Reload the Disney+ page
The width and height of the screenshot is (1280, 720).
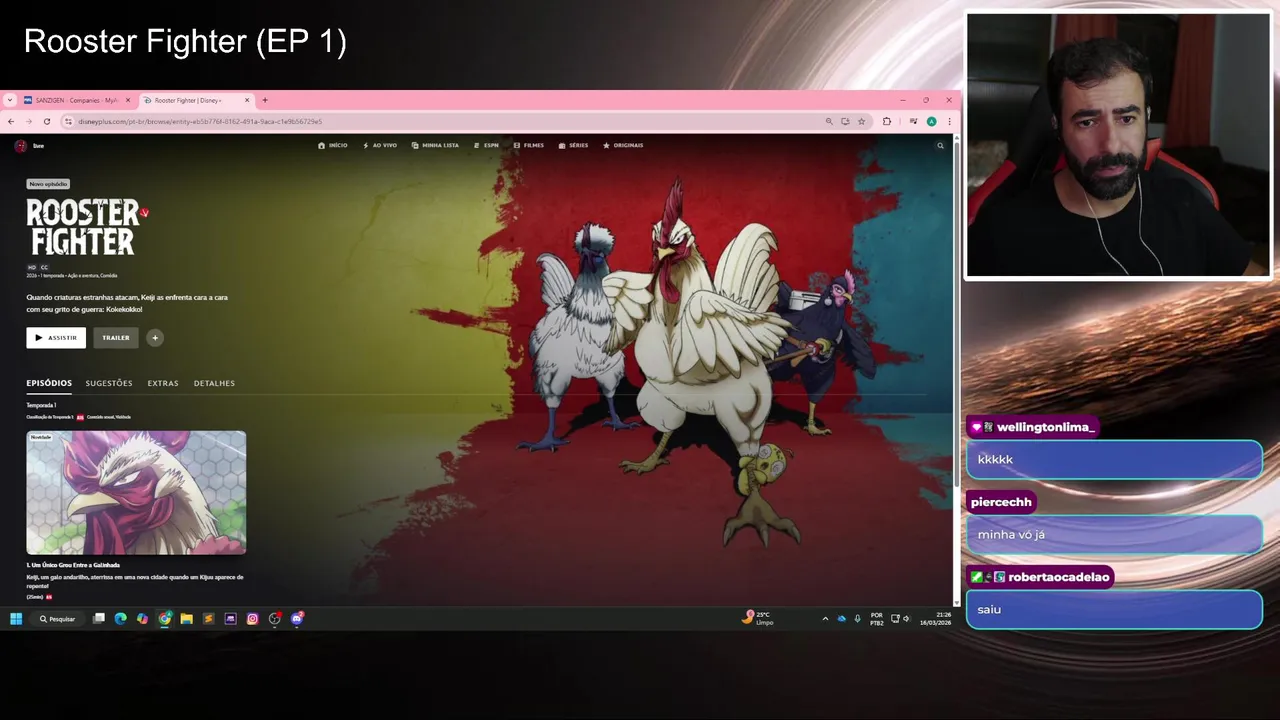[x=47, y=121]
